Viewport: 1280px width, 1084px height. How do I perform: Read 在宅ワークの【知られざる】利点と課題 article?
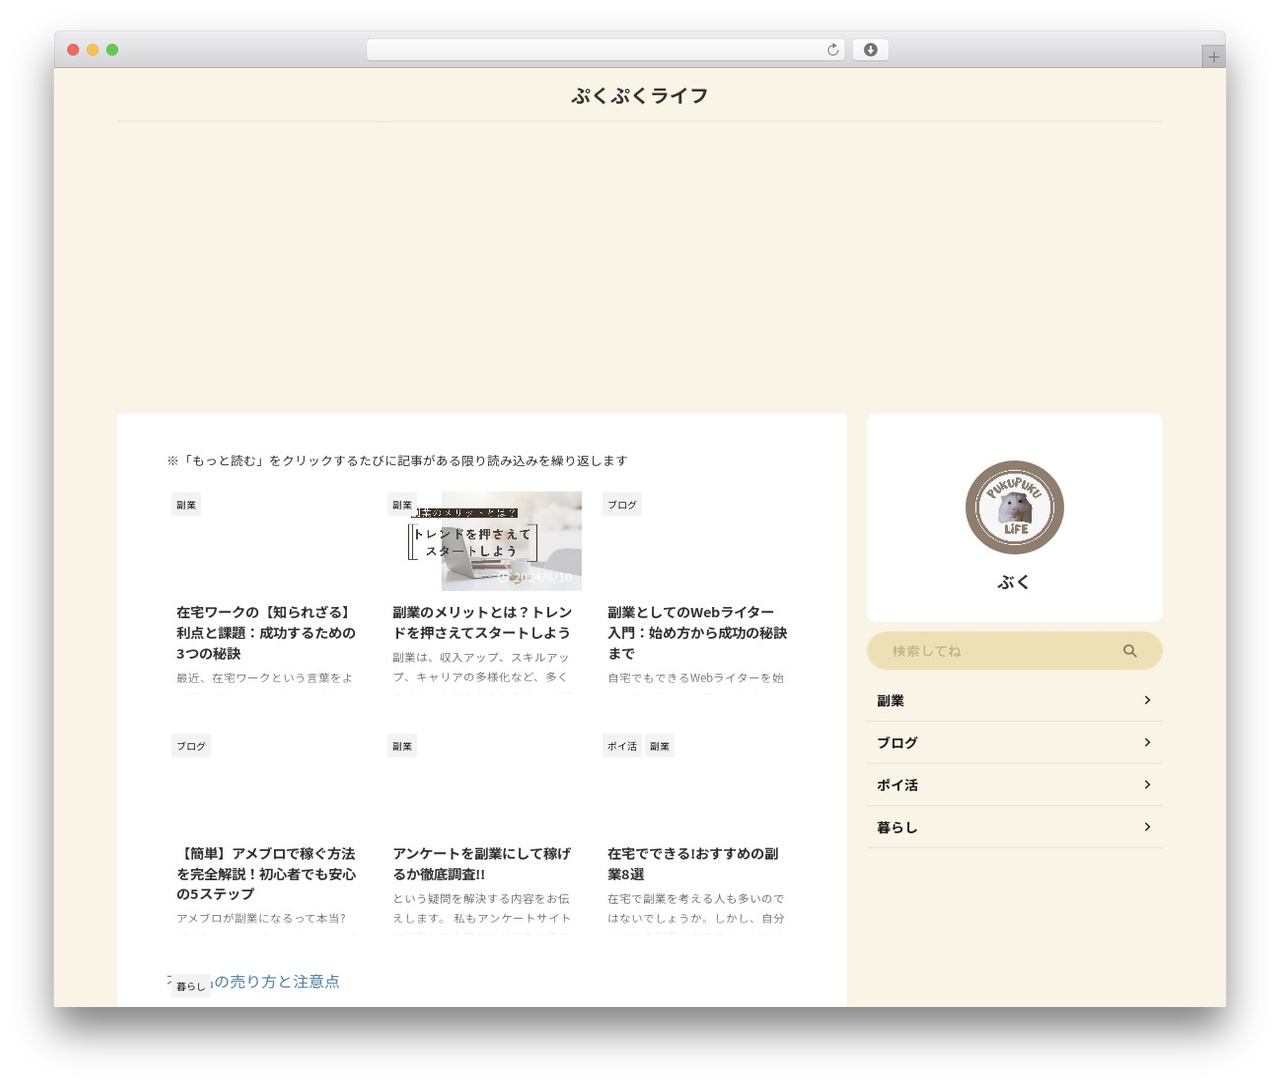click(266, 633)
